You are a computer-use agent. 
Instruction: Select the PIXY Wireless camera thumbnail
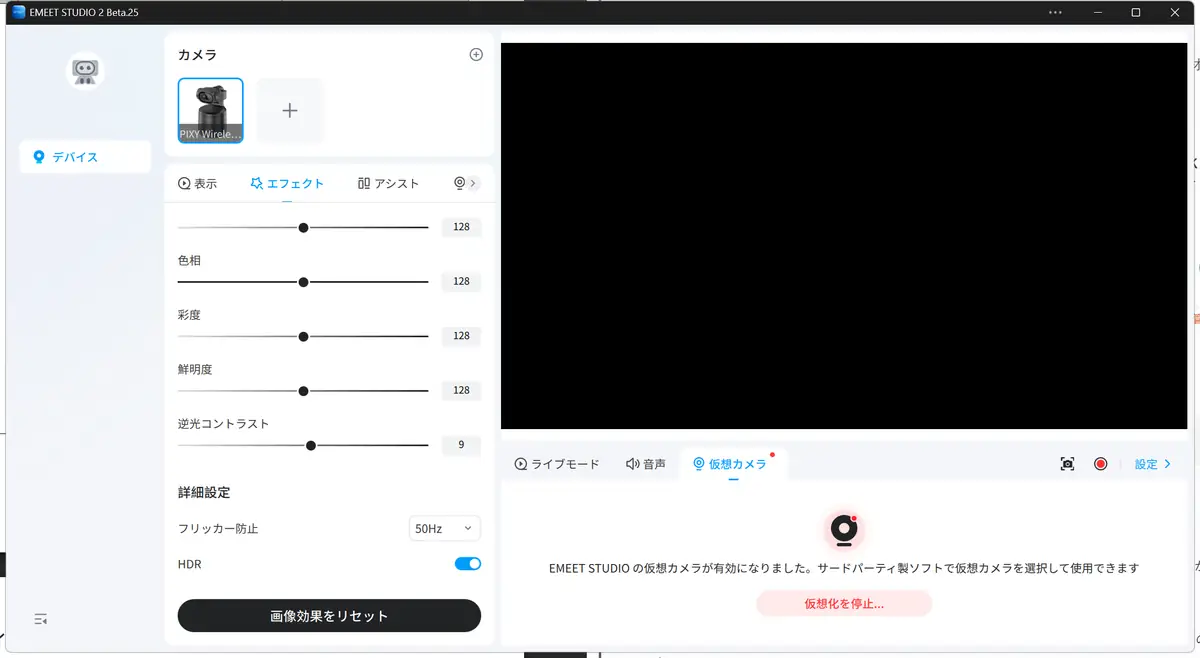point(210,110)
